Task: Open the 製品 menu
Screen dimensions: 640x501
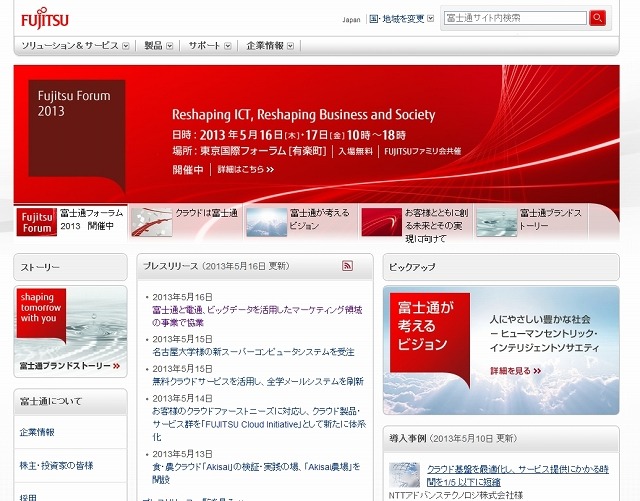Action: click(x=153, y=46)
